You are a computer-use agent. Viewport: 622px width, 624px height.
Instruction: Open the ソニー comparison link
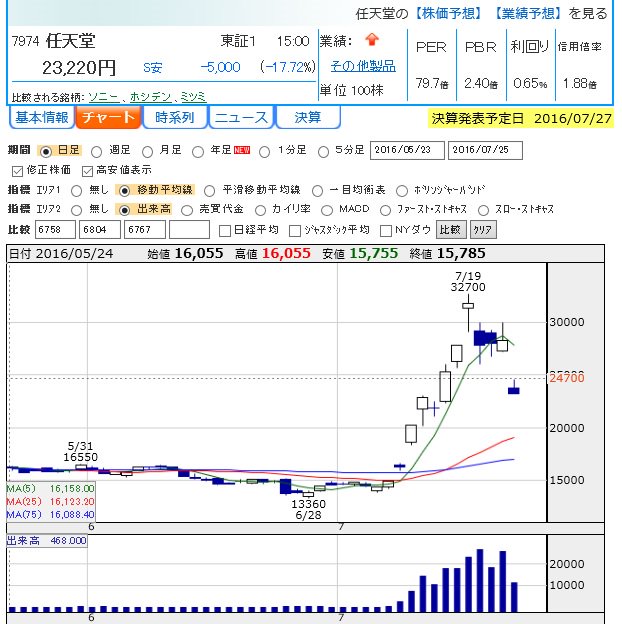104,97
